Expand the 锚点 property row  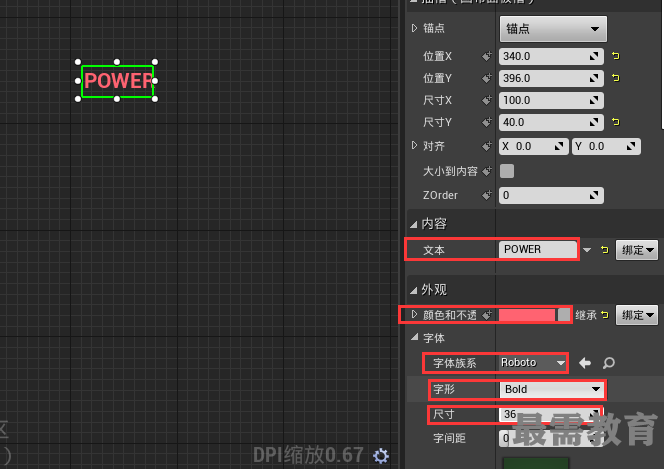click(x=414, y=28)
